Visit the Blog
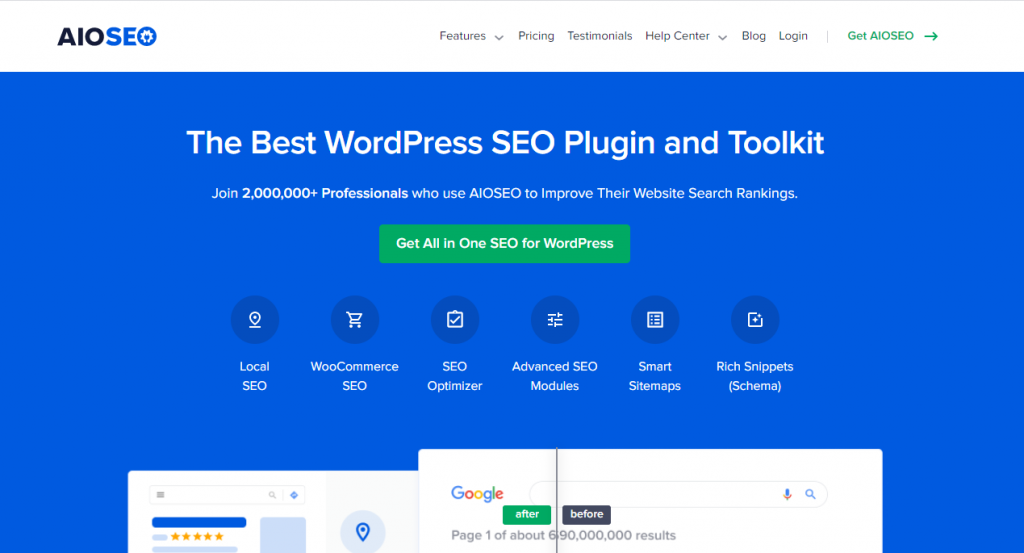The image size is (1024, 553). (x=754, y=36)
